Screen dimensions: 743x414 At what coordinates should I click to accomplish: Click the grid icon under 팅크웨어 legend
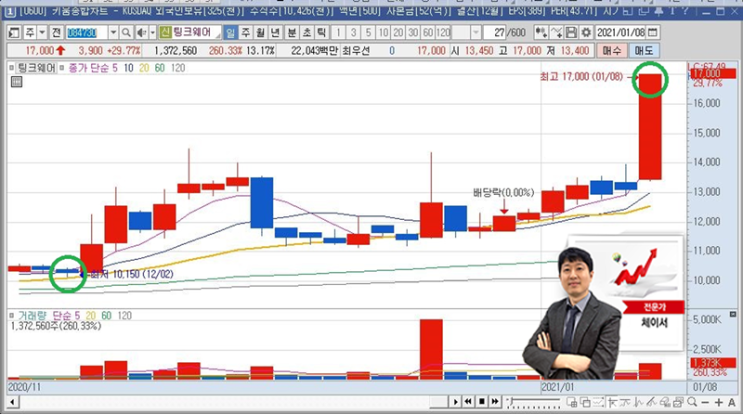pos(17,82)
